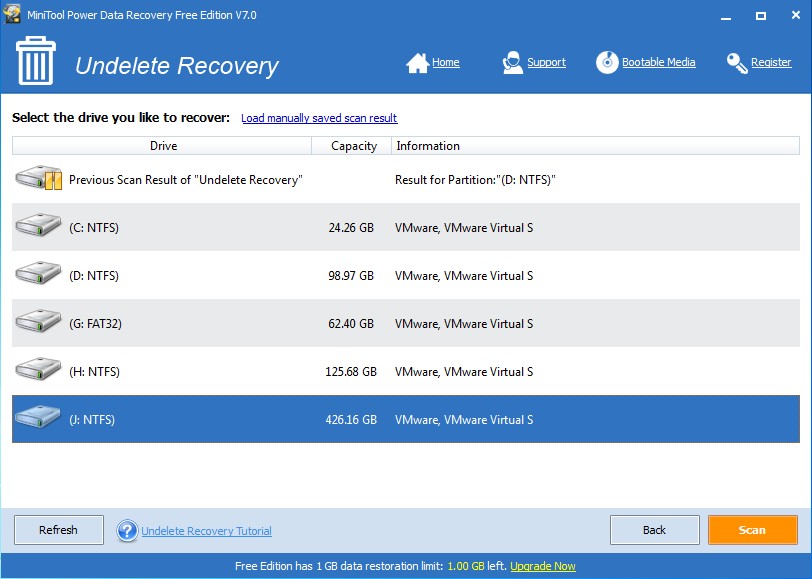Open the Home link

(445, 62)
